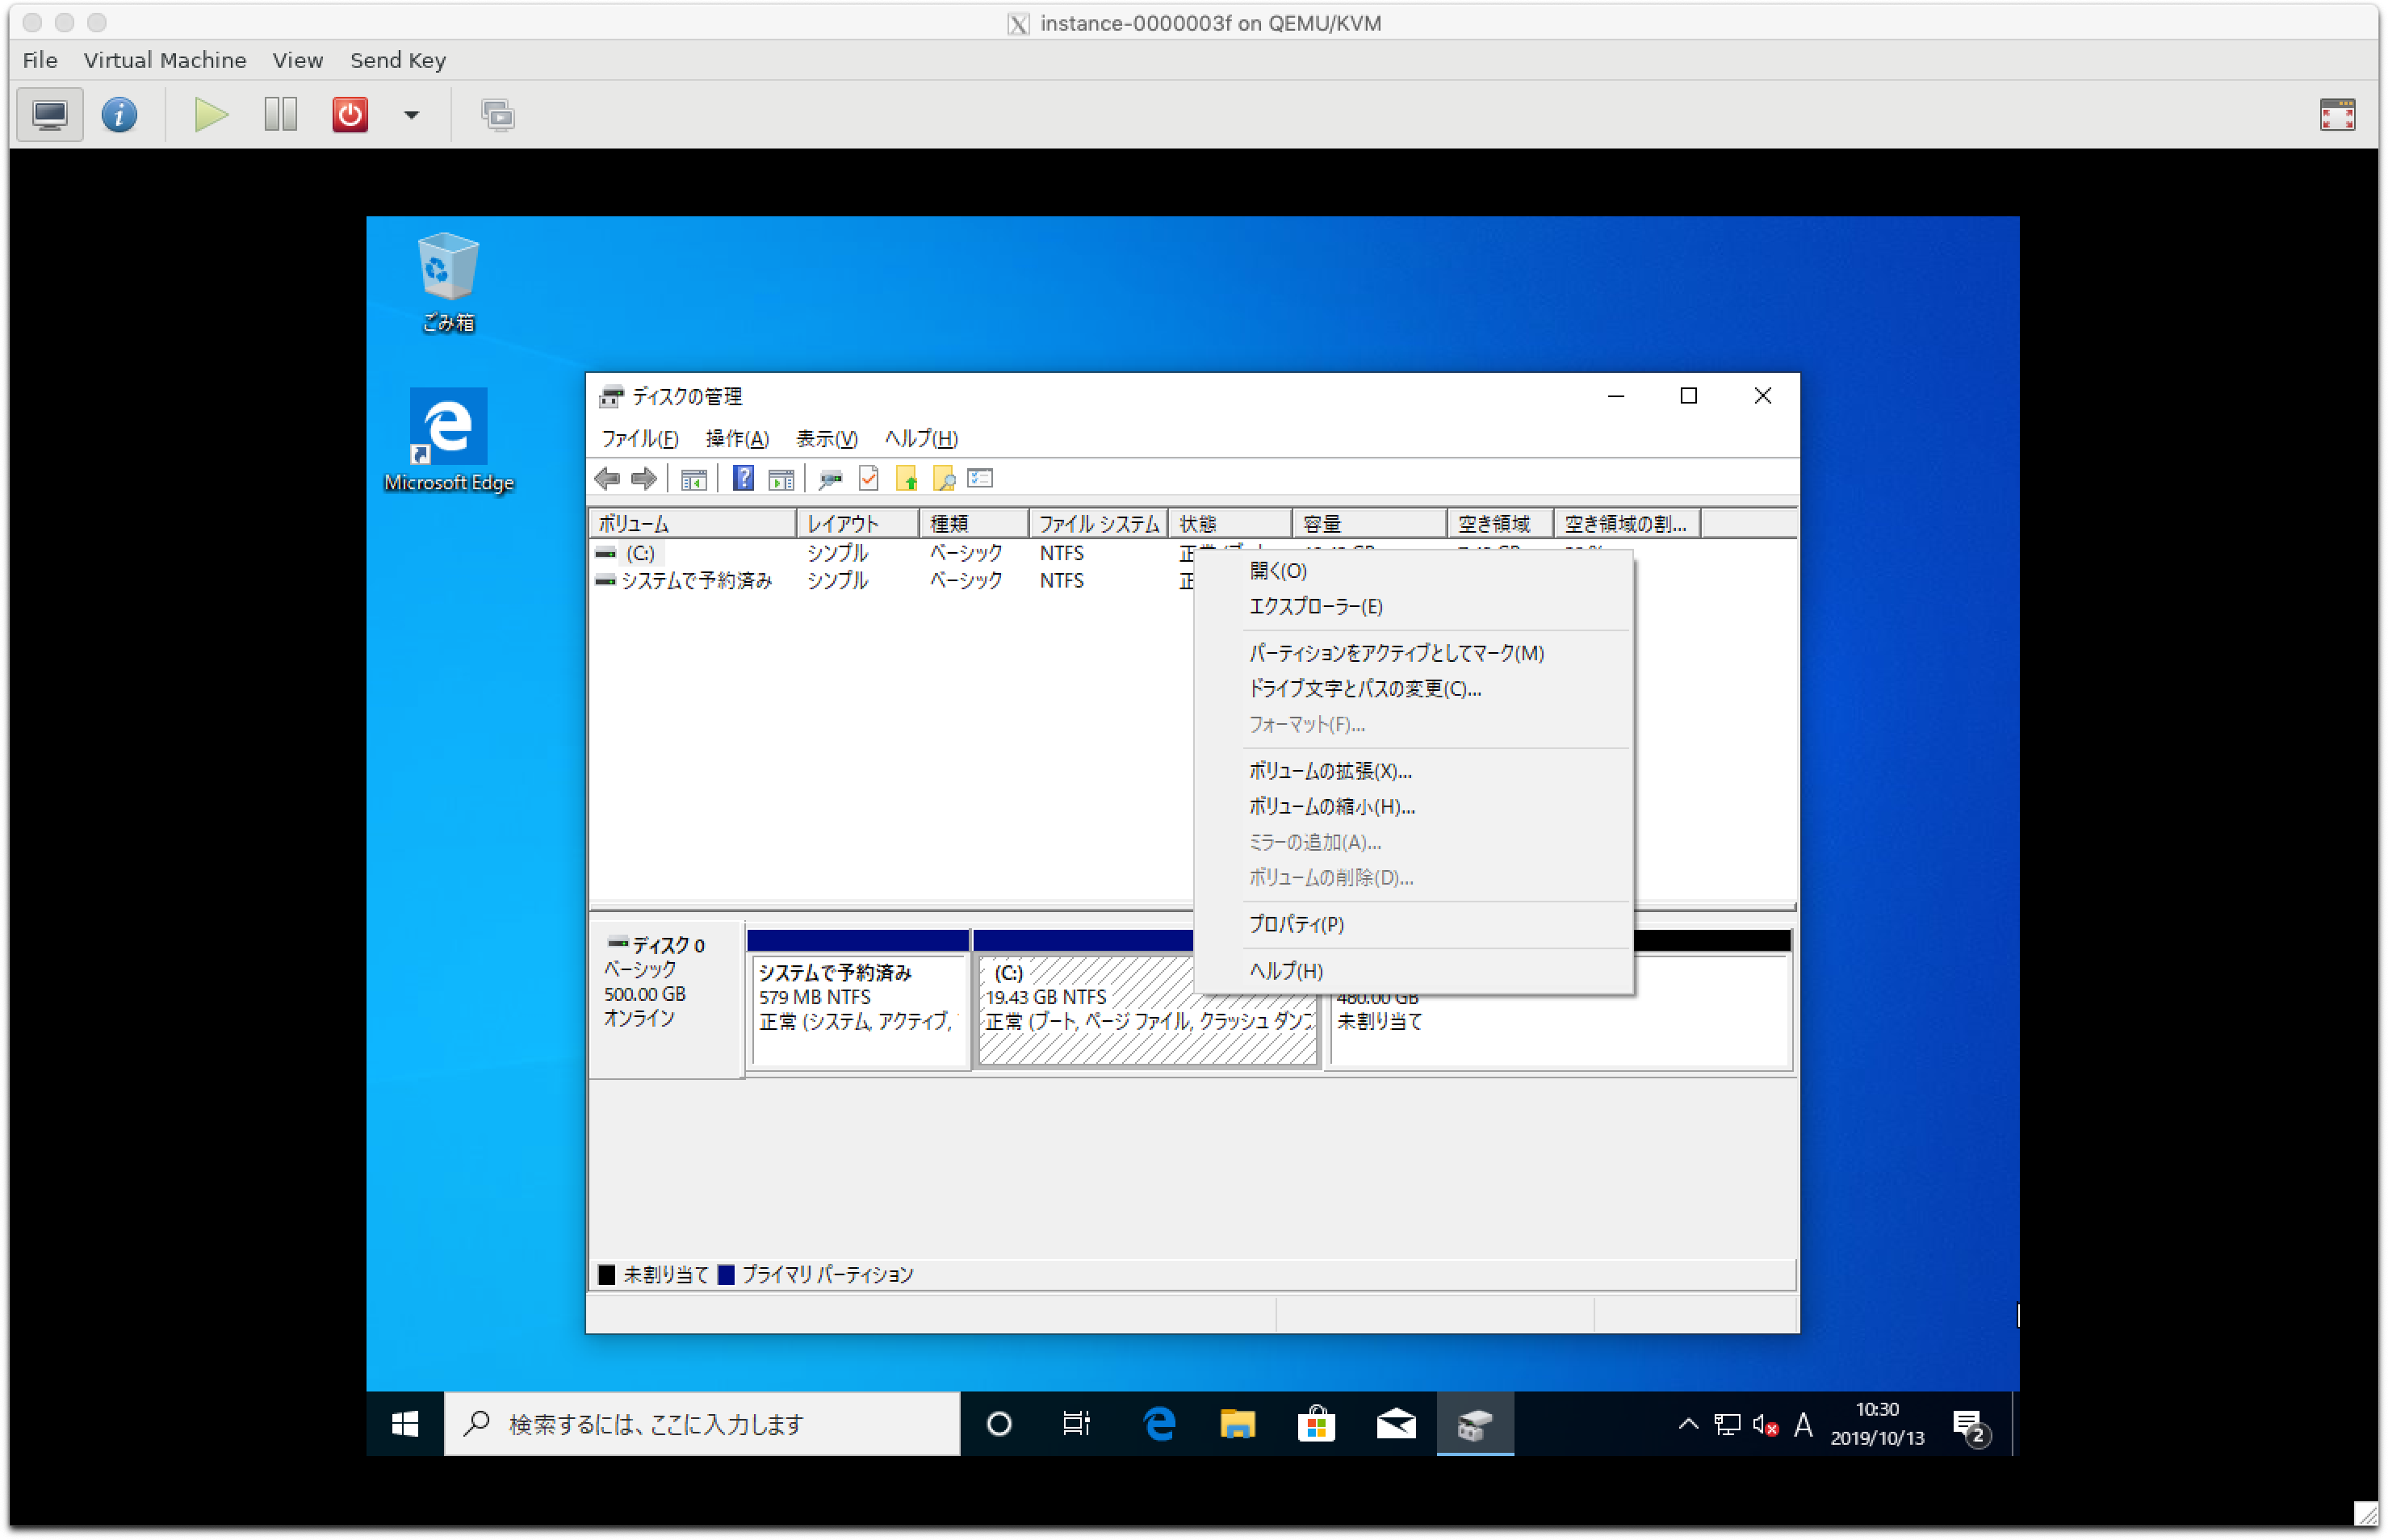The width and height of the screenshot is (2388, 1540).
Task: Expand shutdown options dropdown arrow
Action: (411, 115)
